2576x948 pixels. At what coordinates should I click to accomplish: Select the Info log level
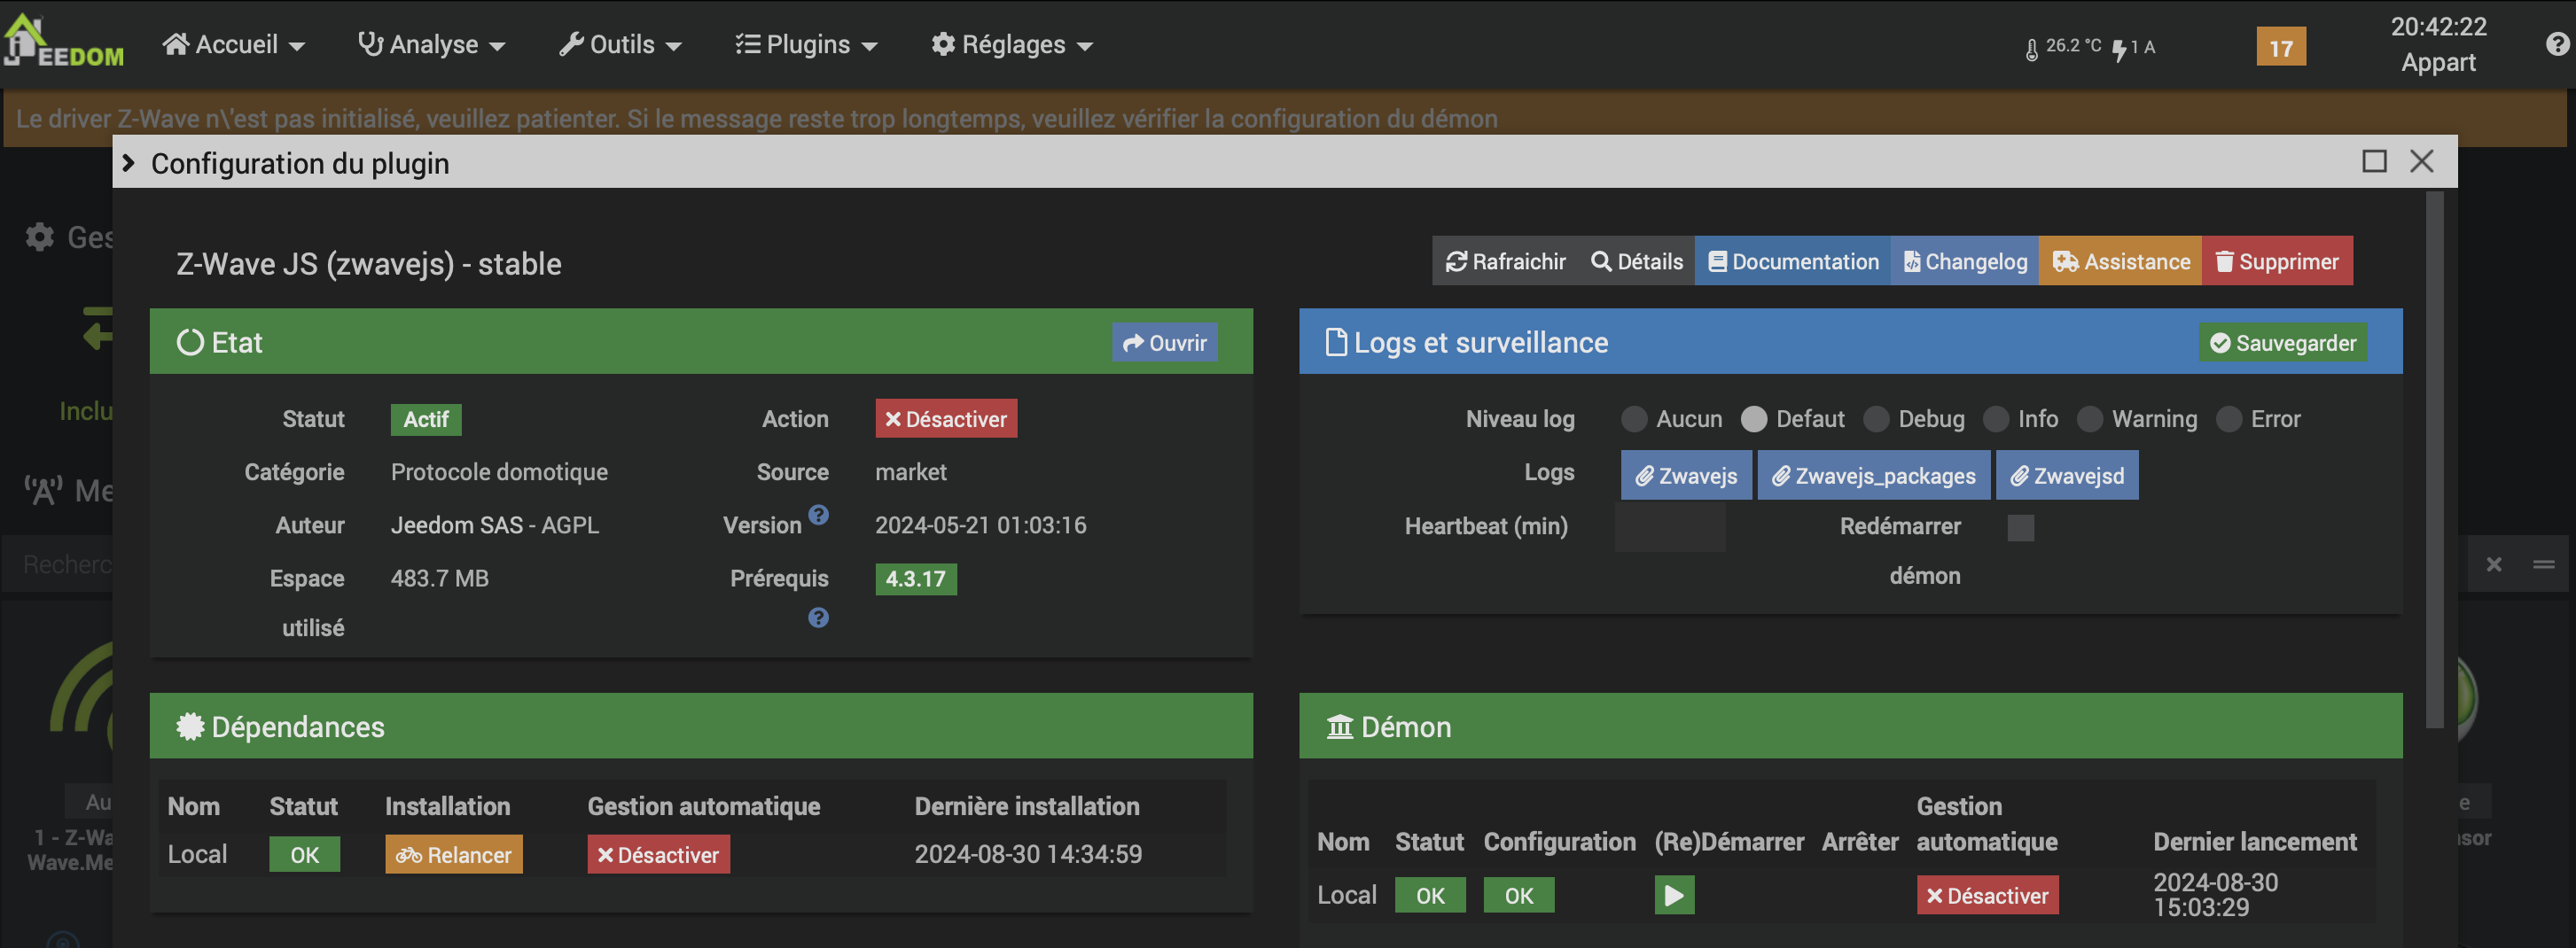tap(1996, 419)
